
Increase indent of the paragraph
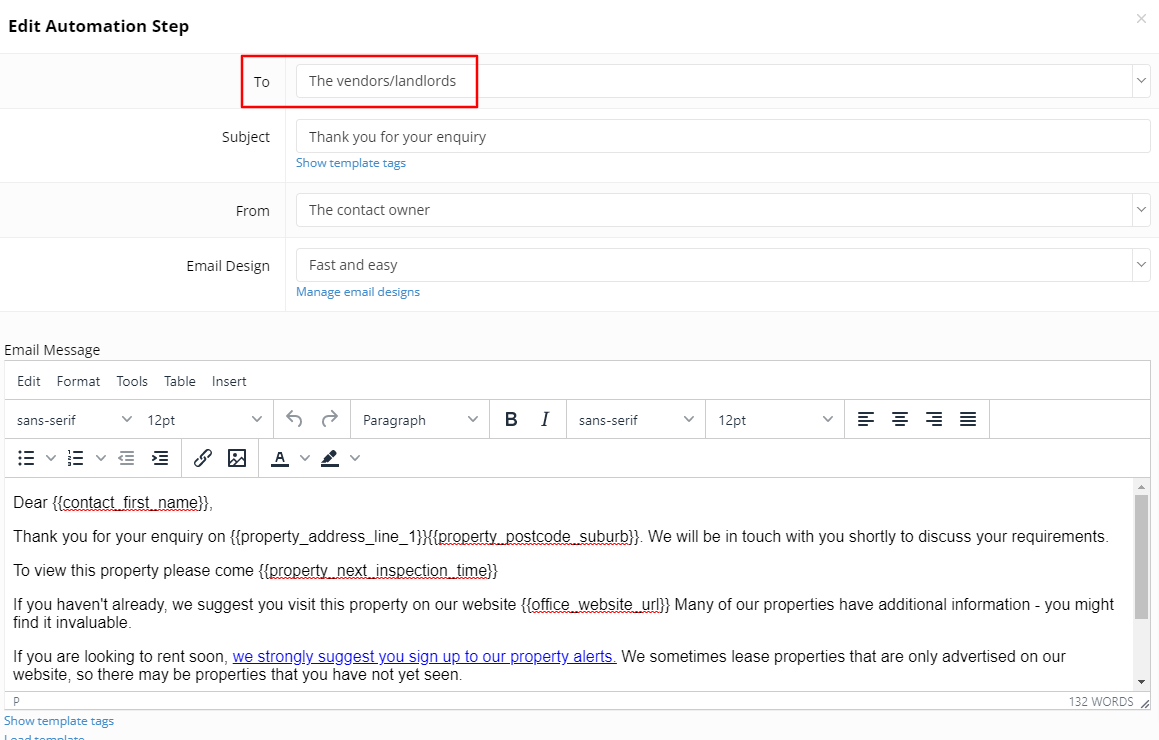[160, 458]
